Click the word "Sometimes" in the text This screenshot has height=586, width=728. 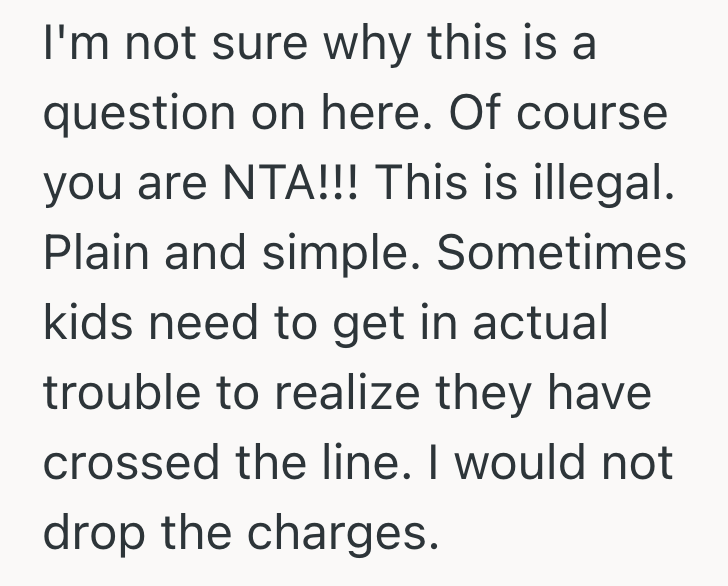click(562, 256)
